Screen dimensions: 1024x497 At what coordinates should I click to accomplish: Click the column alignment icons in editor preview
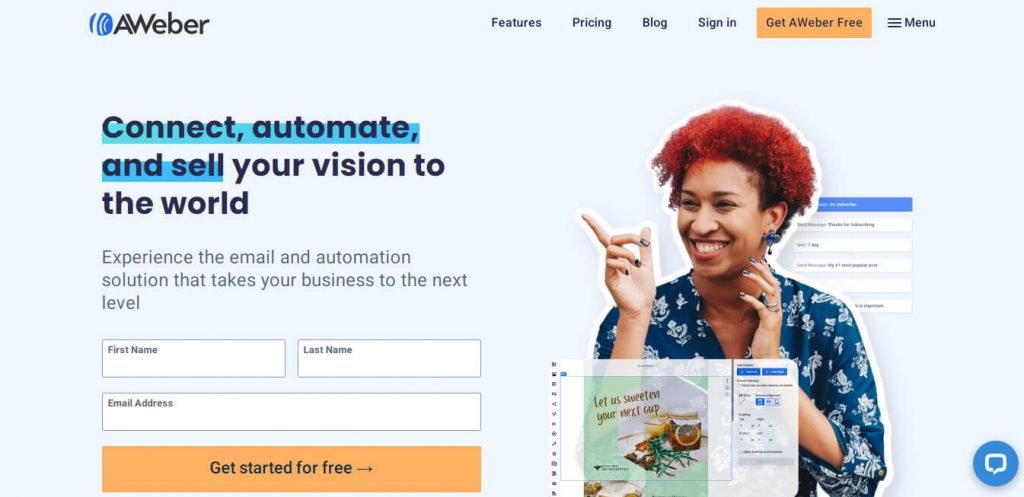(x=768, y=402)
